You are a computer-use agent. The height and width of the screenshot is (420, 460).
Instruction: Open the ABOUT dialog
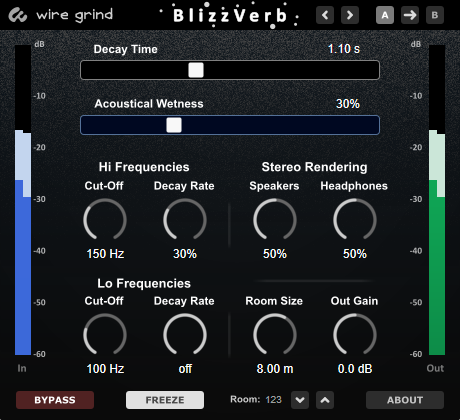click(405, 400)
